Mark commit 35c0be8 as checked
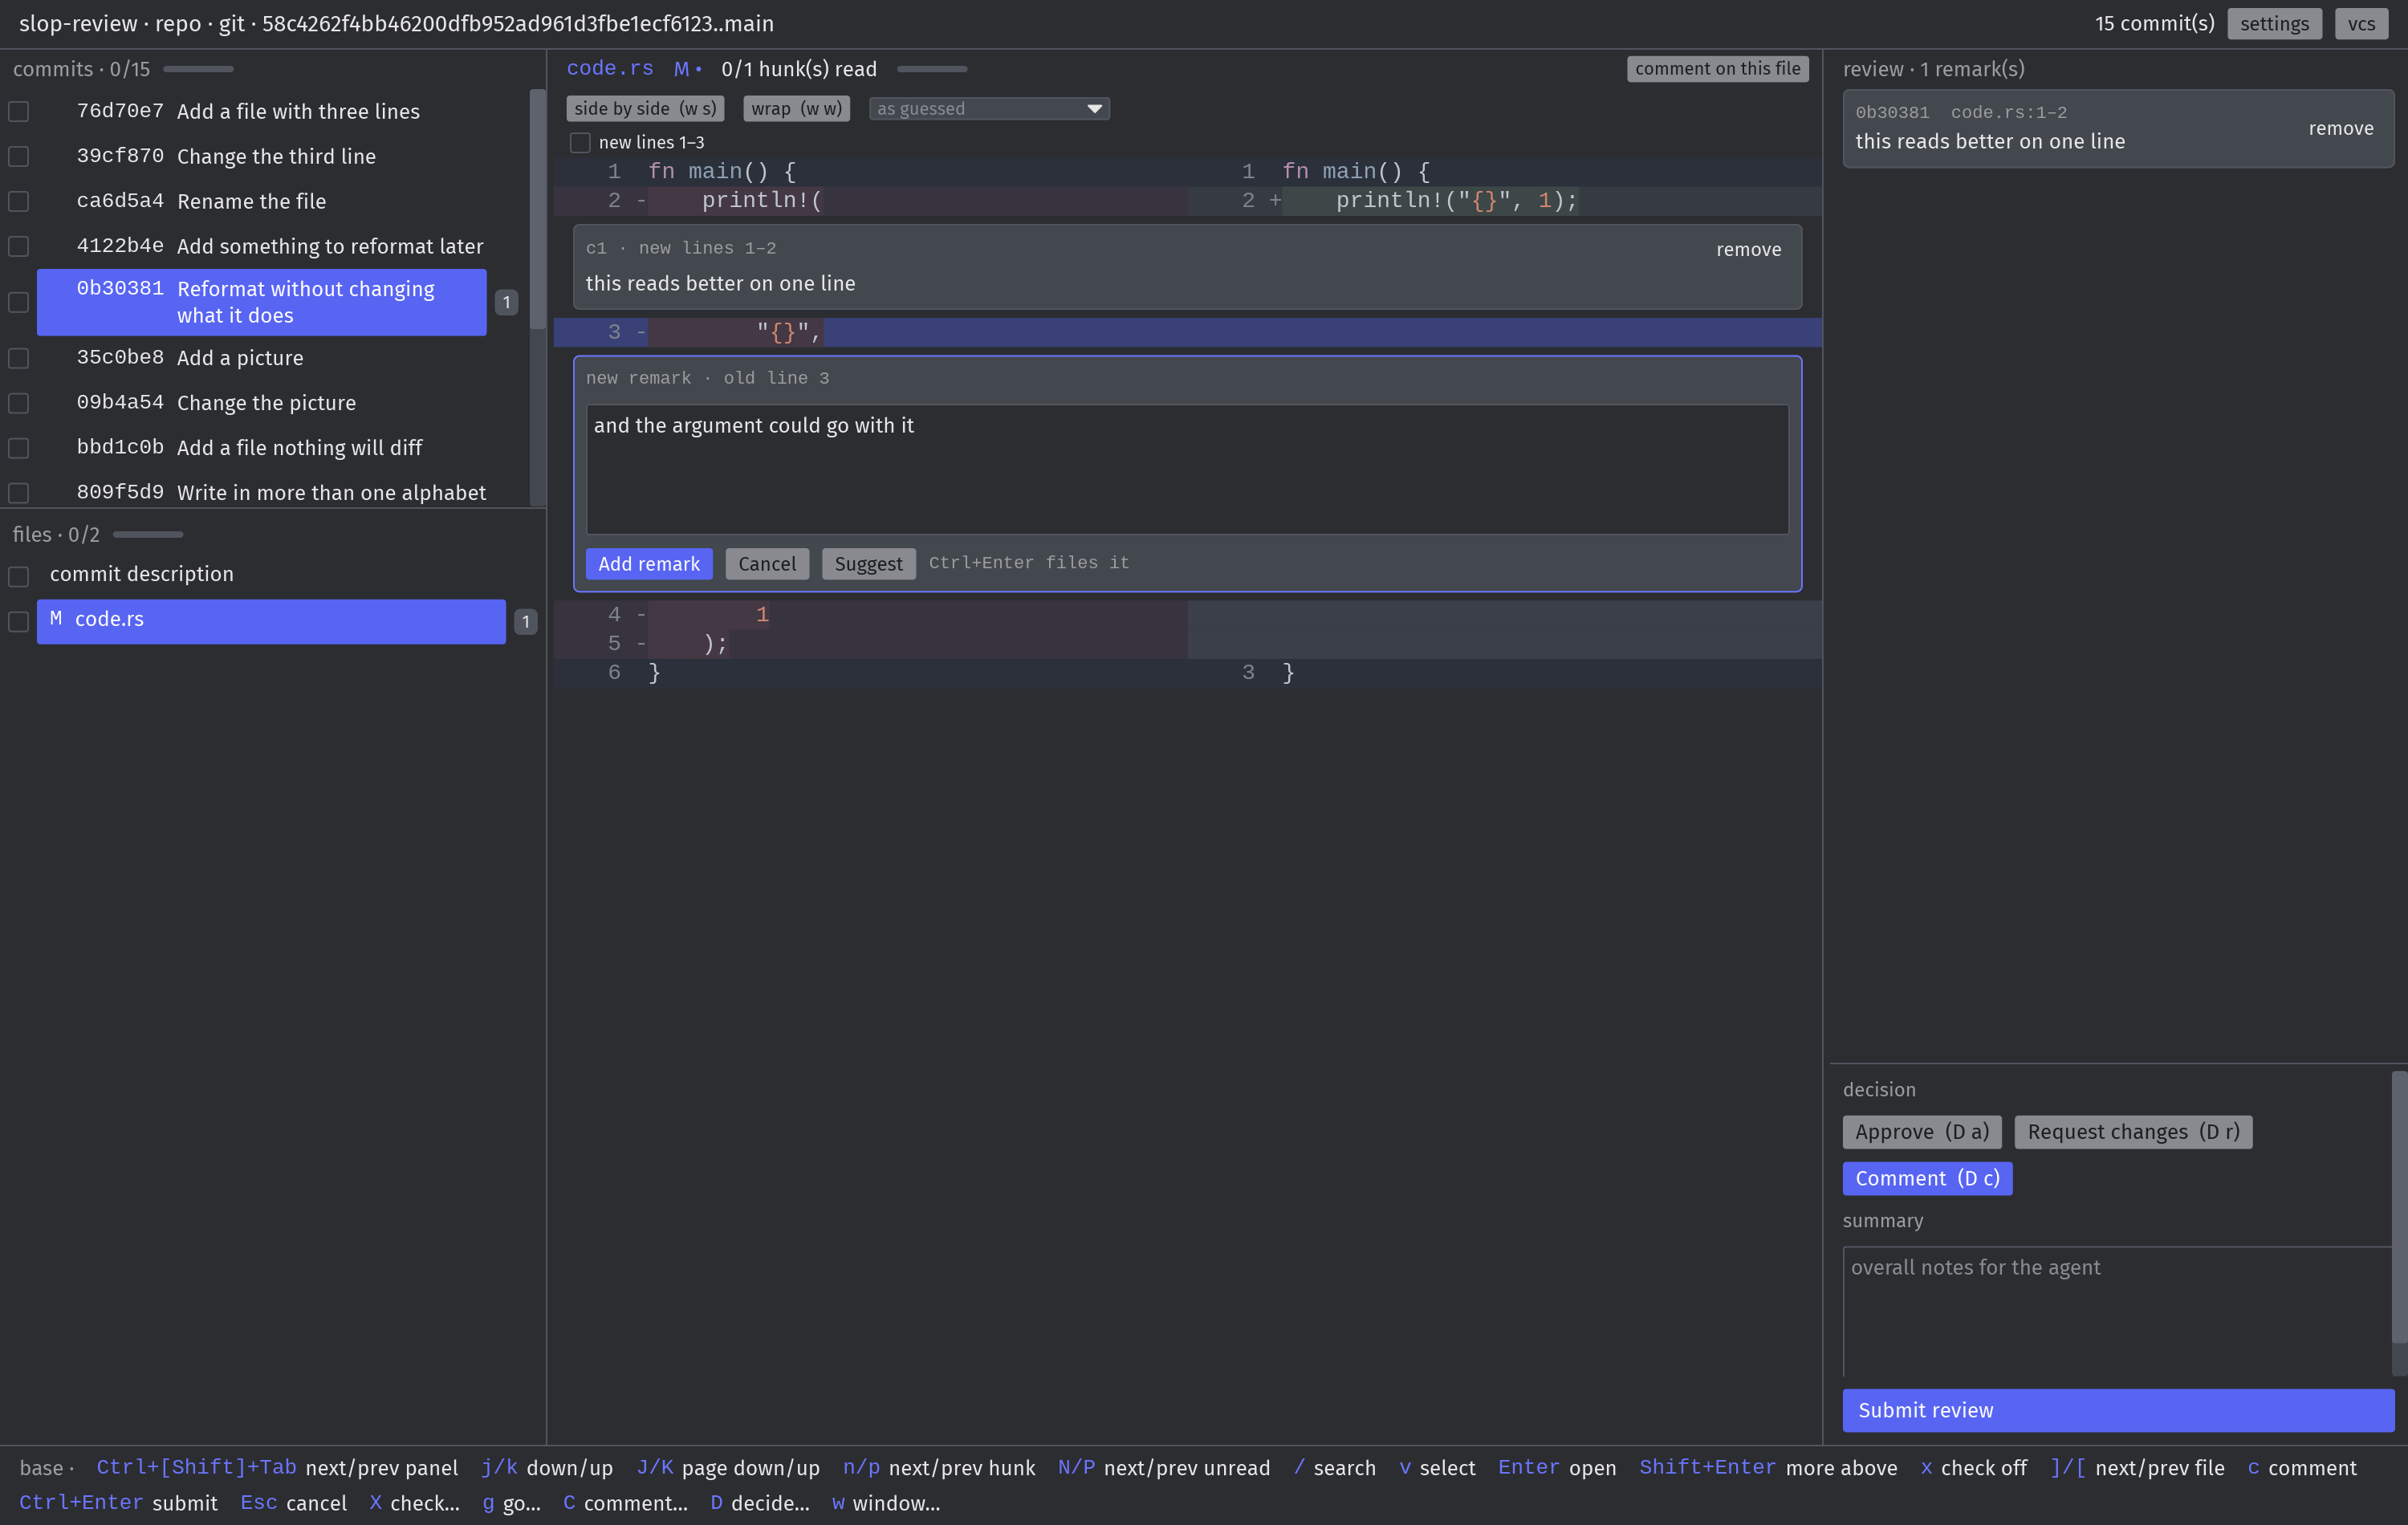The height and width of the screenshot is (1525, 2408). click(x=19, y=358)
